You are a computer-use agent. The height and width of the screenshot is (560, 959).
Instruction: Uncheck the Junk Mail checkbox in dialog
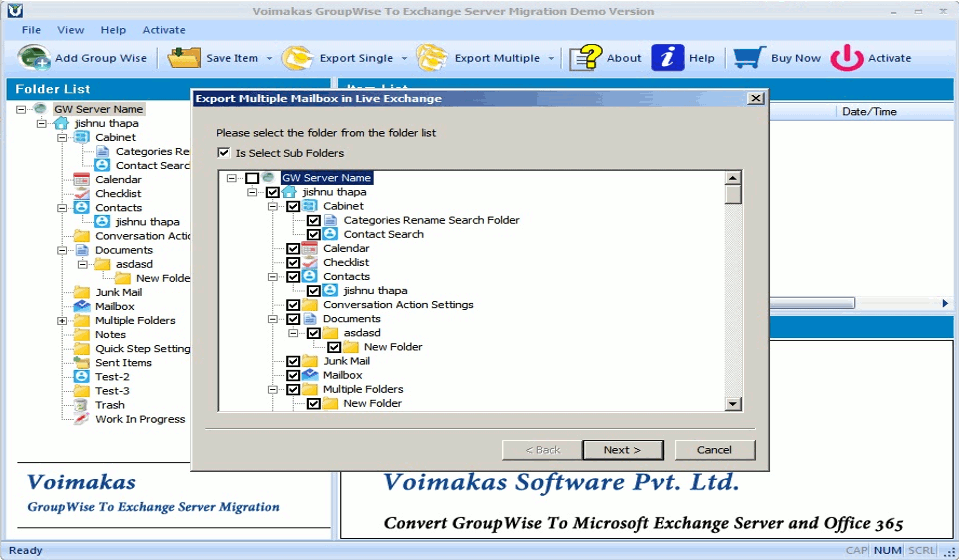pos(293,361)
